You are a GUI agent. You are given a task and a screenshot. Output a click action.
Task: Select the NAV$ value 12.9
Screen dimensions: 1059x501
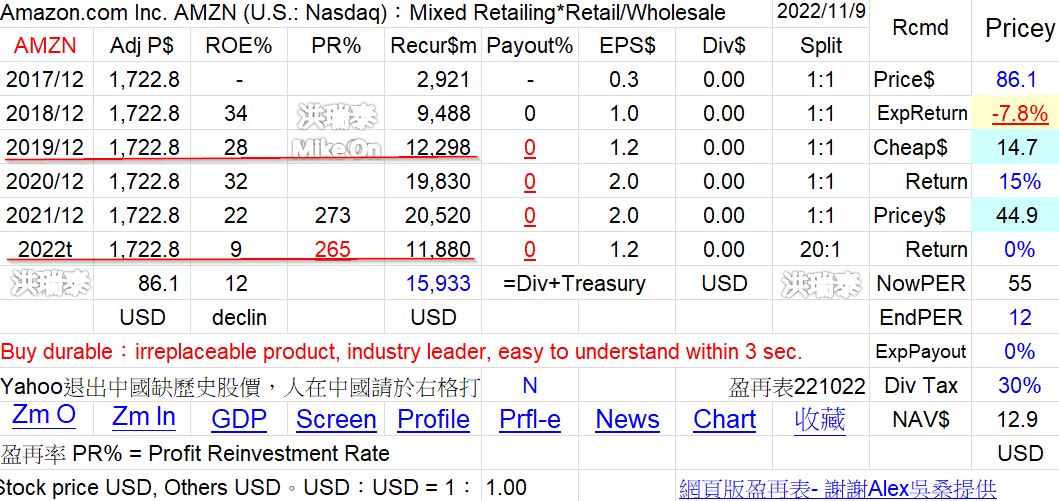coord(1016,419)
